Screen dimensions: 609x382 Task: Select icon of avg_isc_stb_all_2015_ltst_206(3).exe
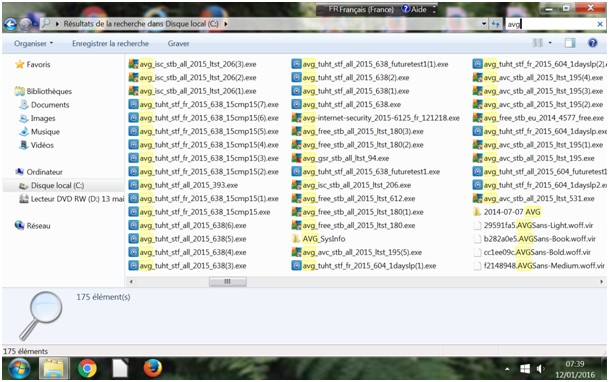[134, 64]
